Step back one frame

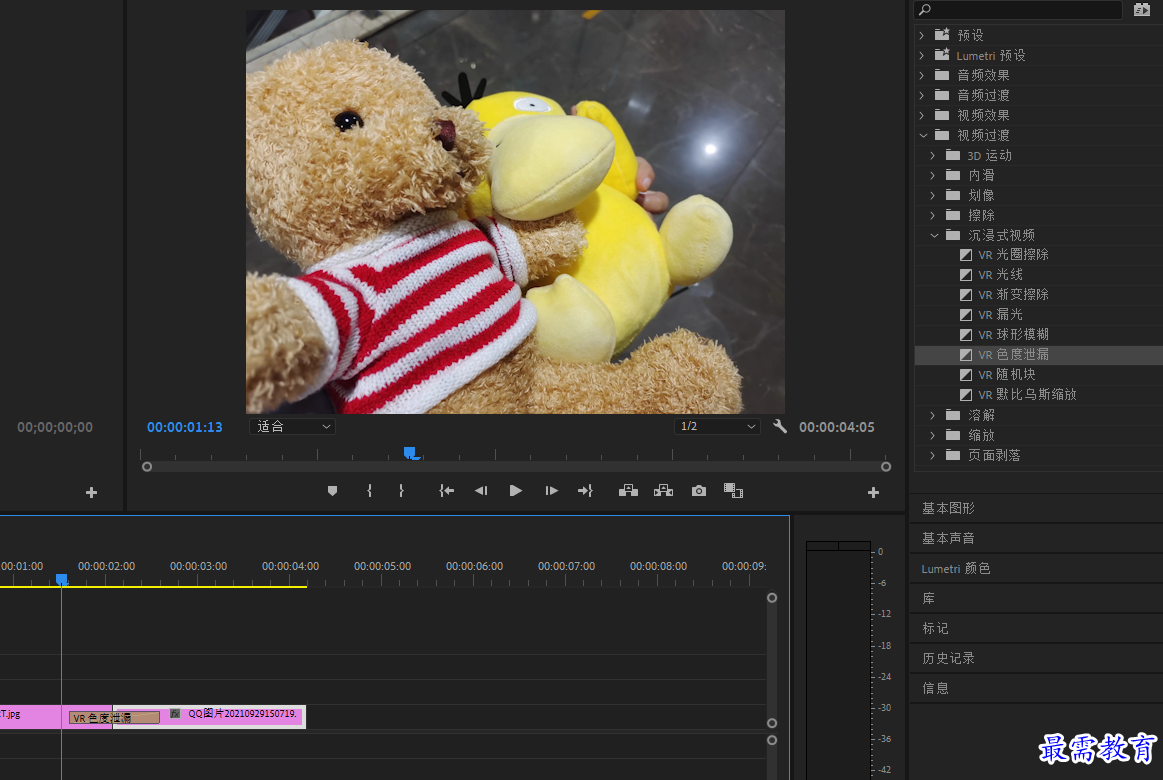(x=481, y=491)
